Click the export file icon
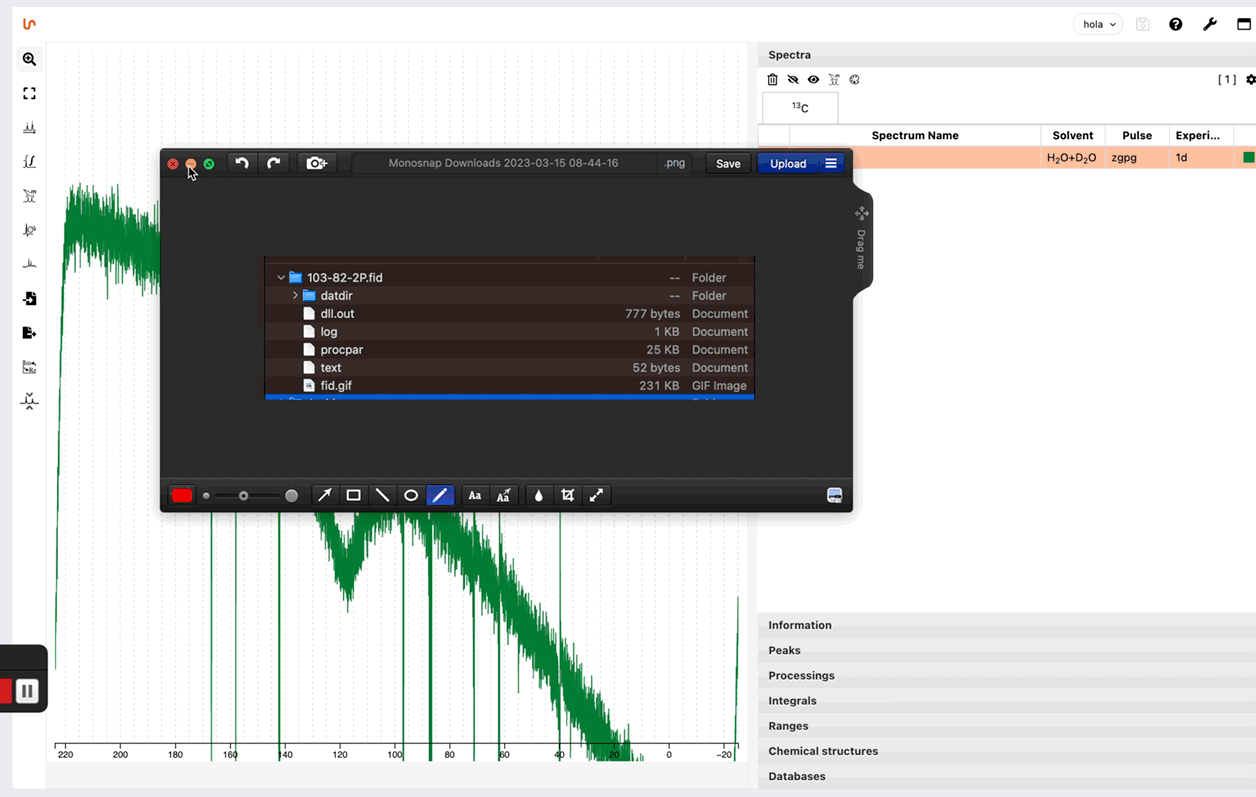The image size is (1256, 797). click(x=29, y=333)
